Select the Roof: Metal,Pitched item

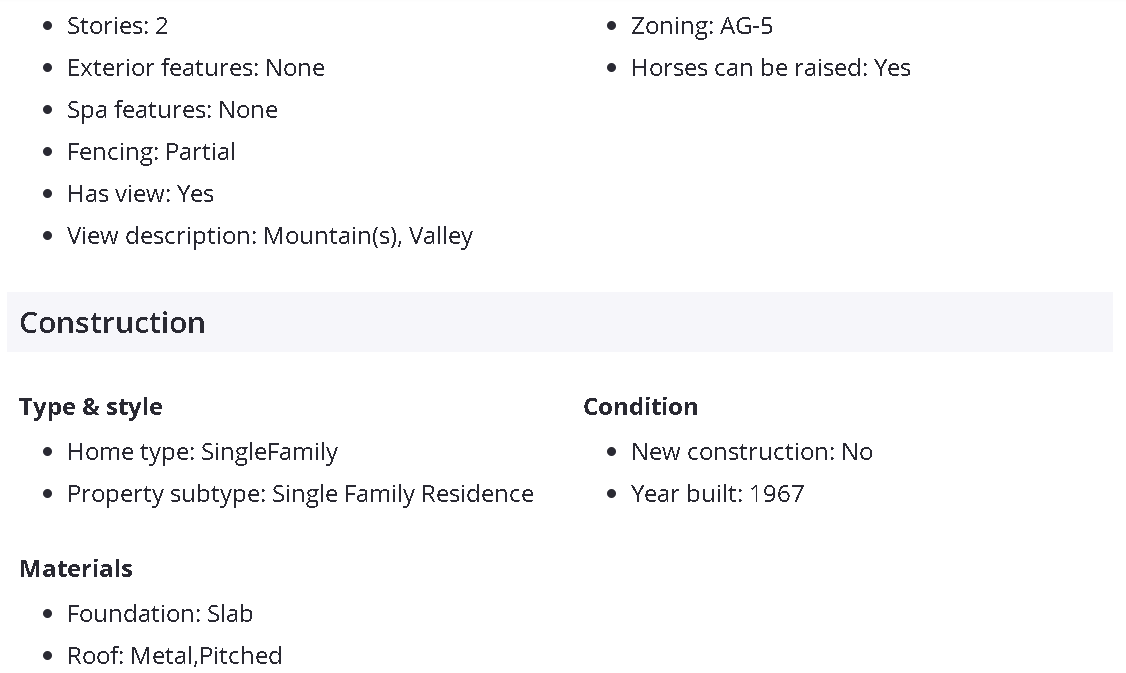tap(174, 656)
